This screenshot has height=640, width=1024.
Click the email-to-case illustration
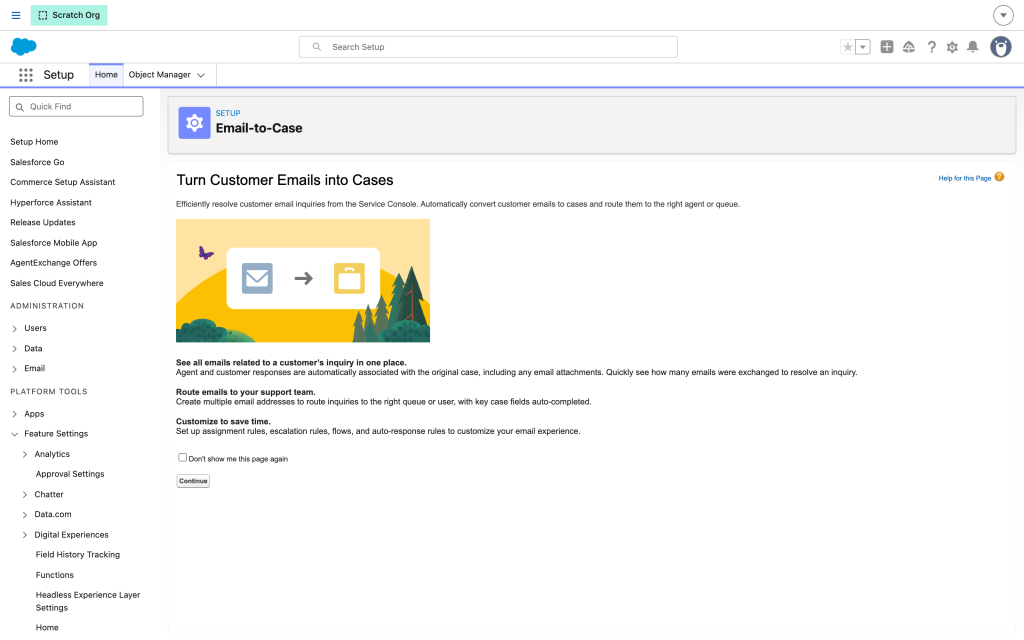(x=303, y=281)
